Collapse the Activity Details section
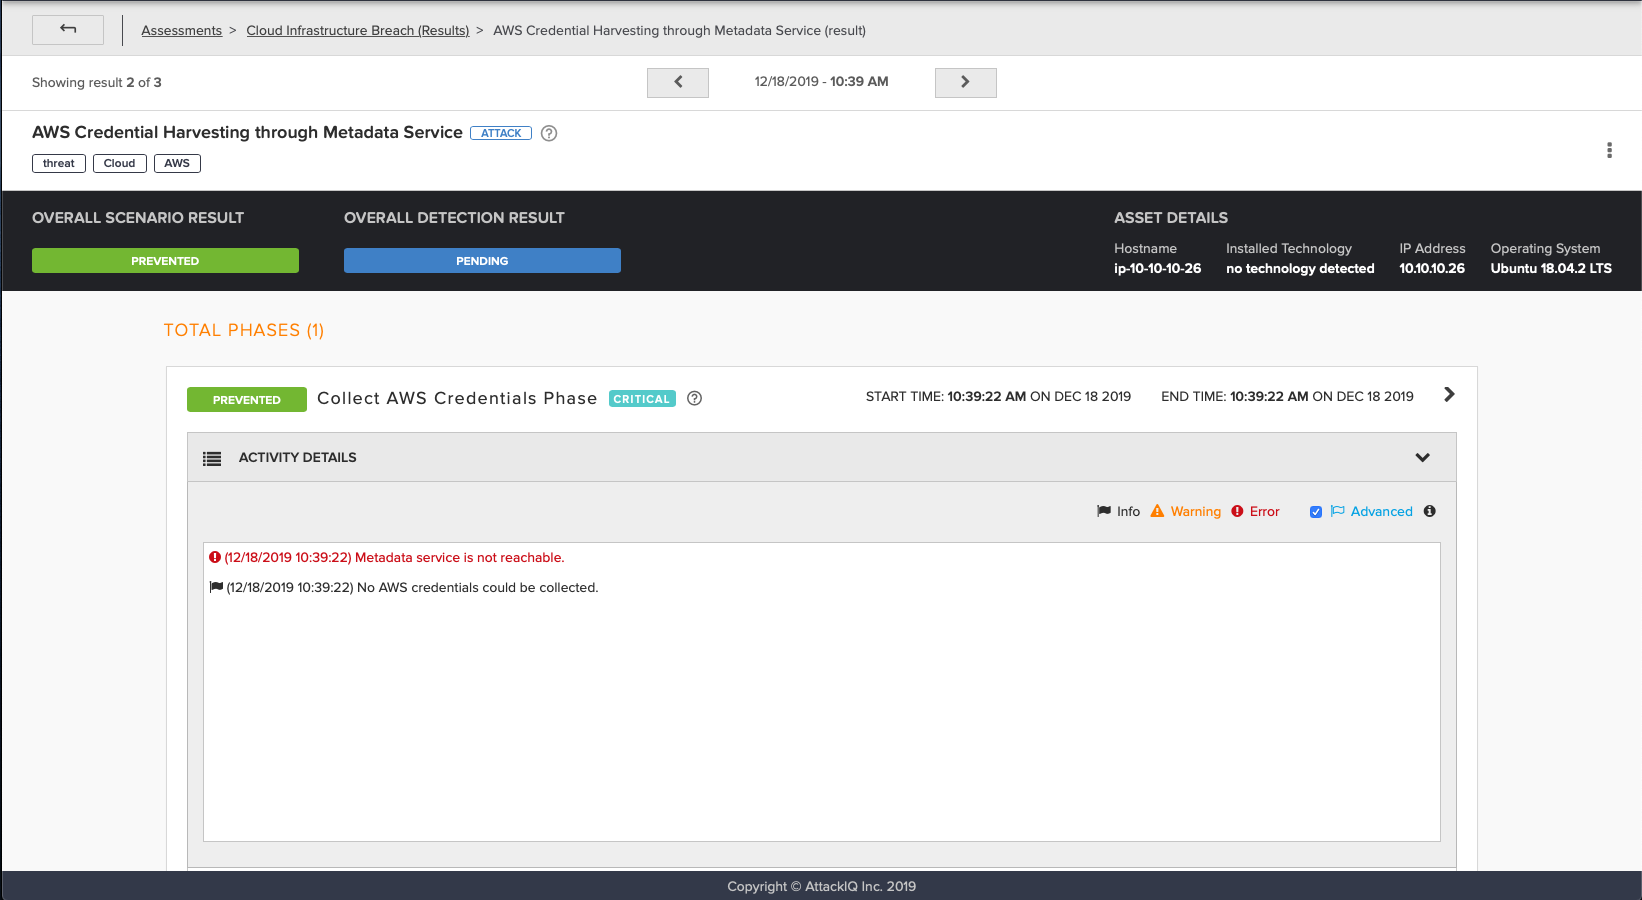Screen dimensions: 1642x900 1422,457
